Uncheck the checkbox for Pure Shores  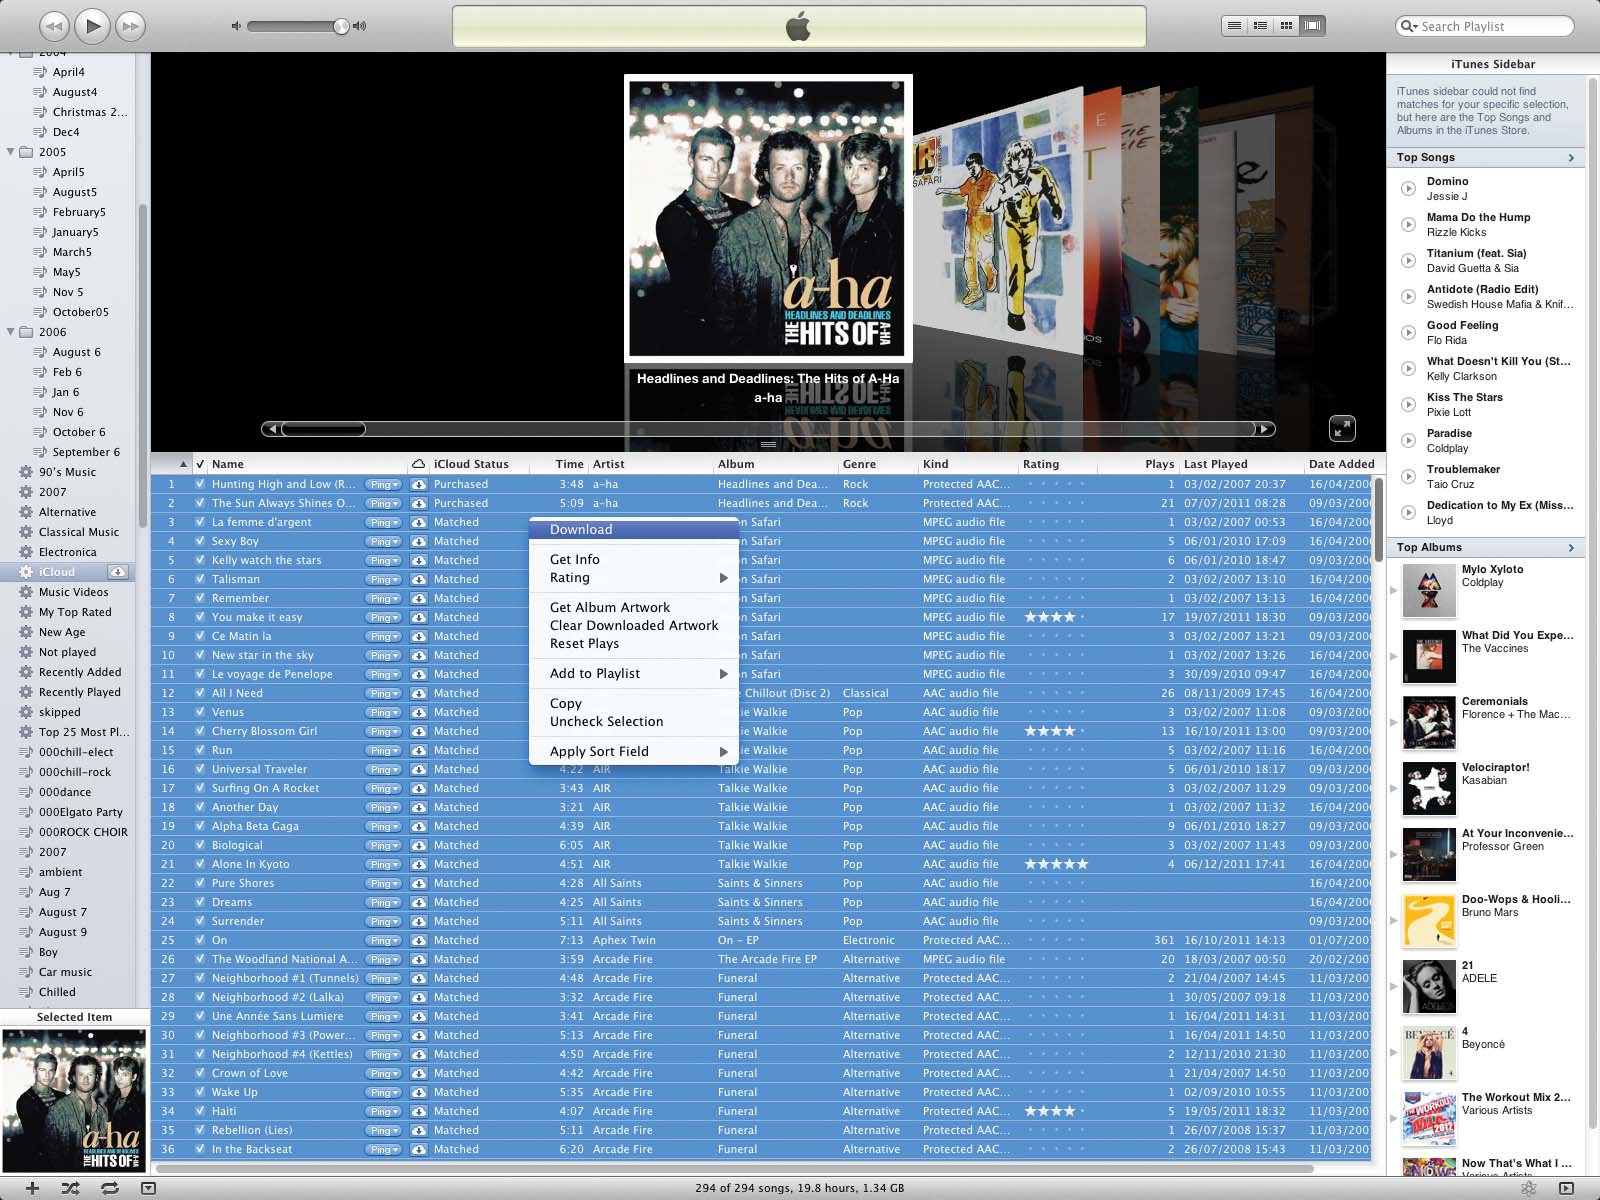pyautogui.click(x=200, y=883)
